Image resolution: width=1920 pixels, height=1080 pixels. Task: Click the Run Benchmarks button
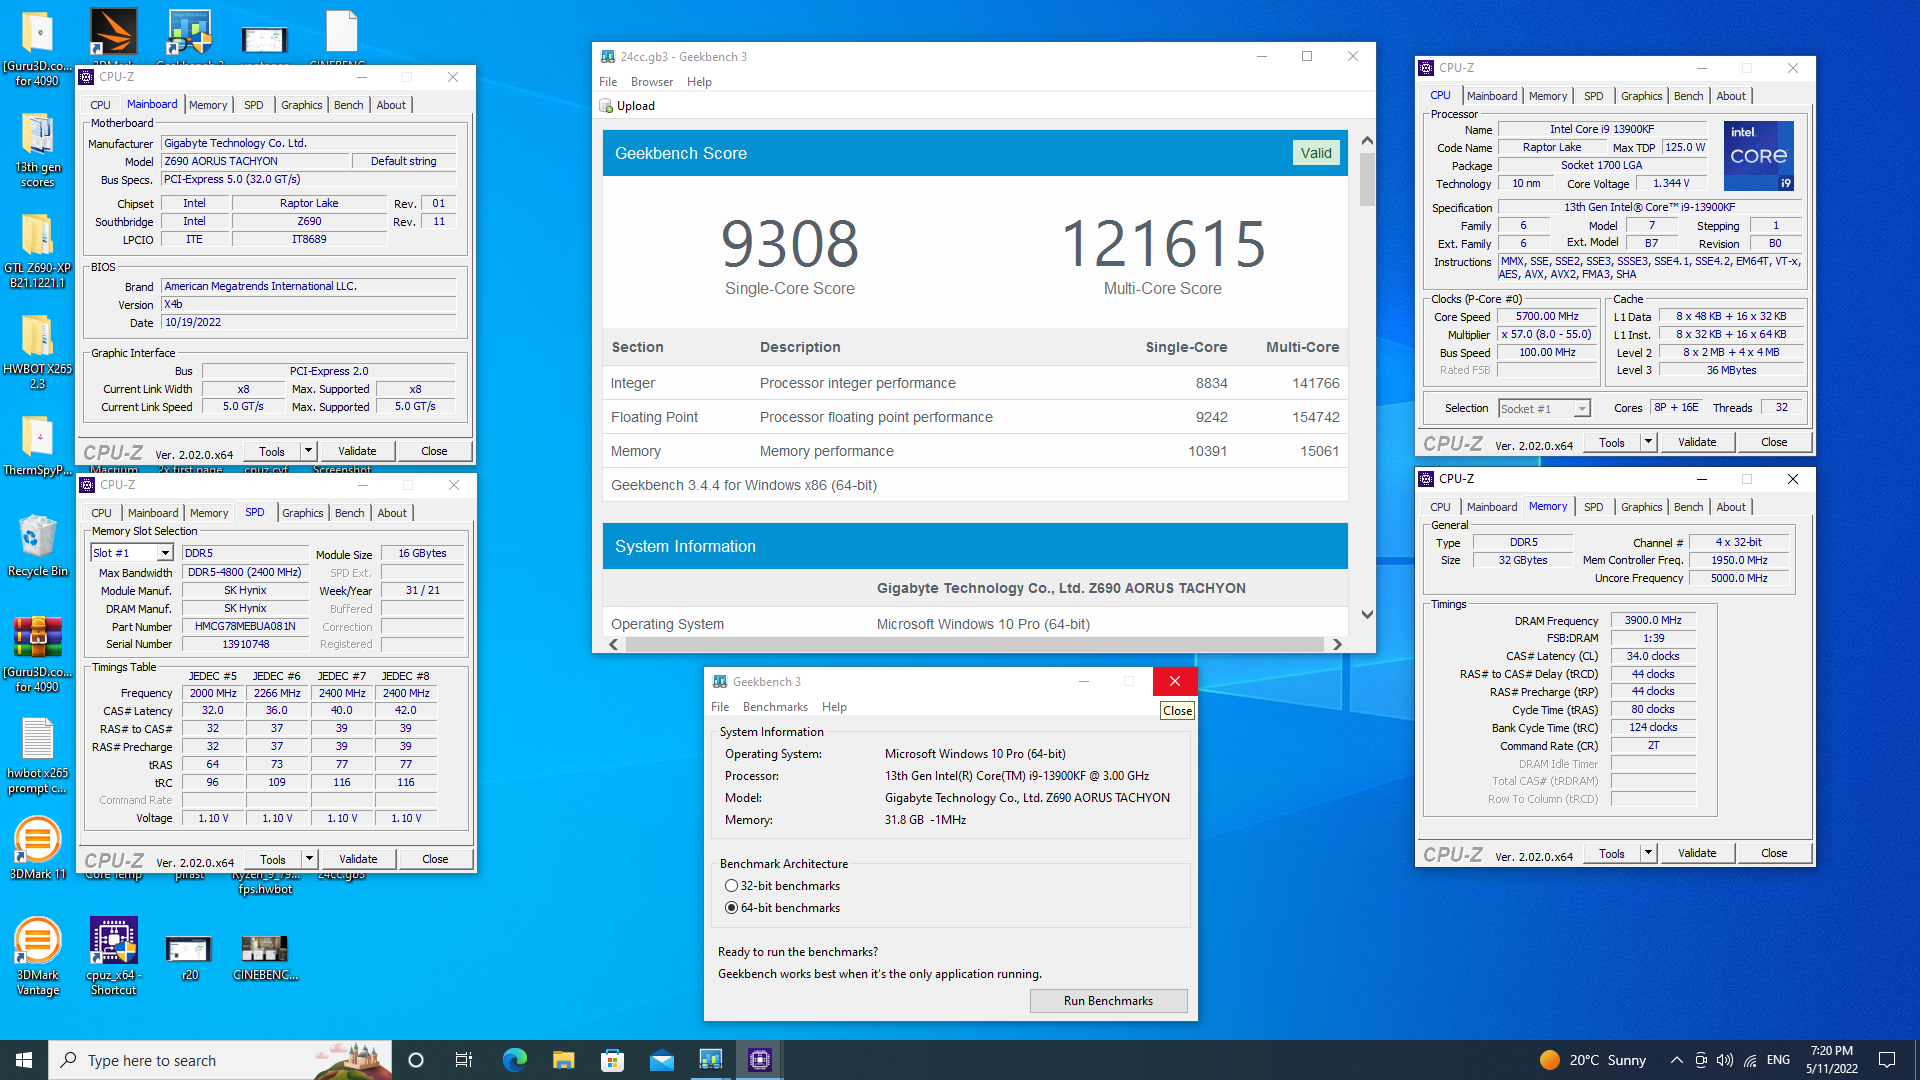[1108, 1001]
